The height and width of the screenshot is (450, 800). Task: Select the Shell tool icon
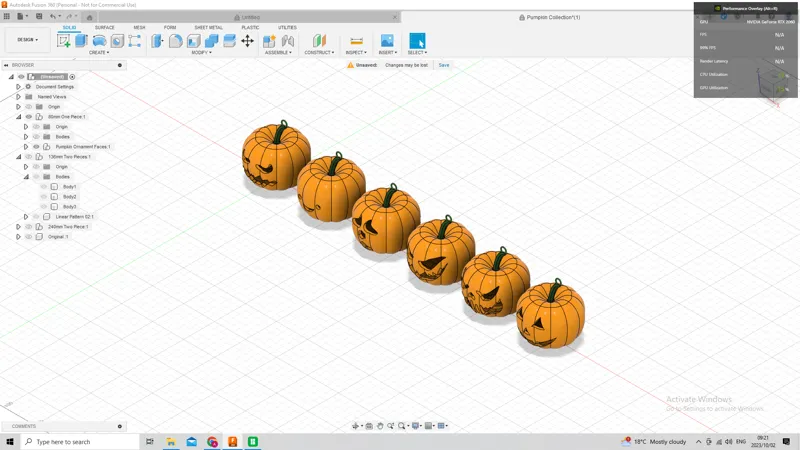tap(193, 41)
